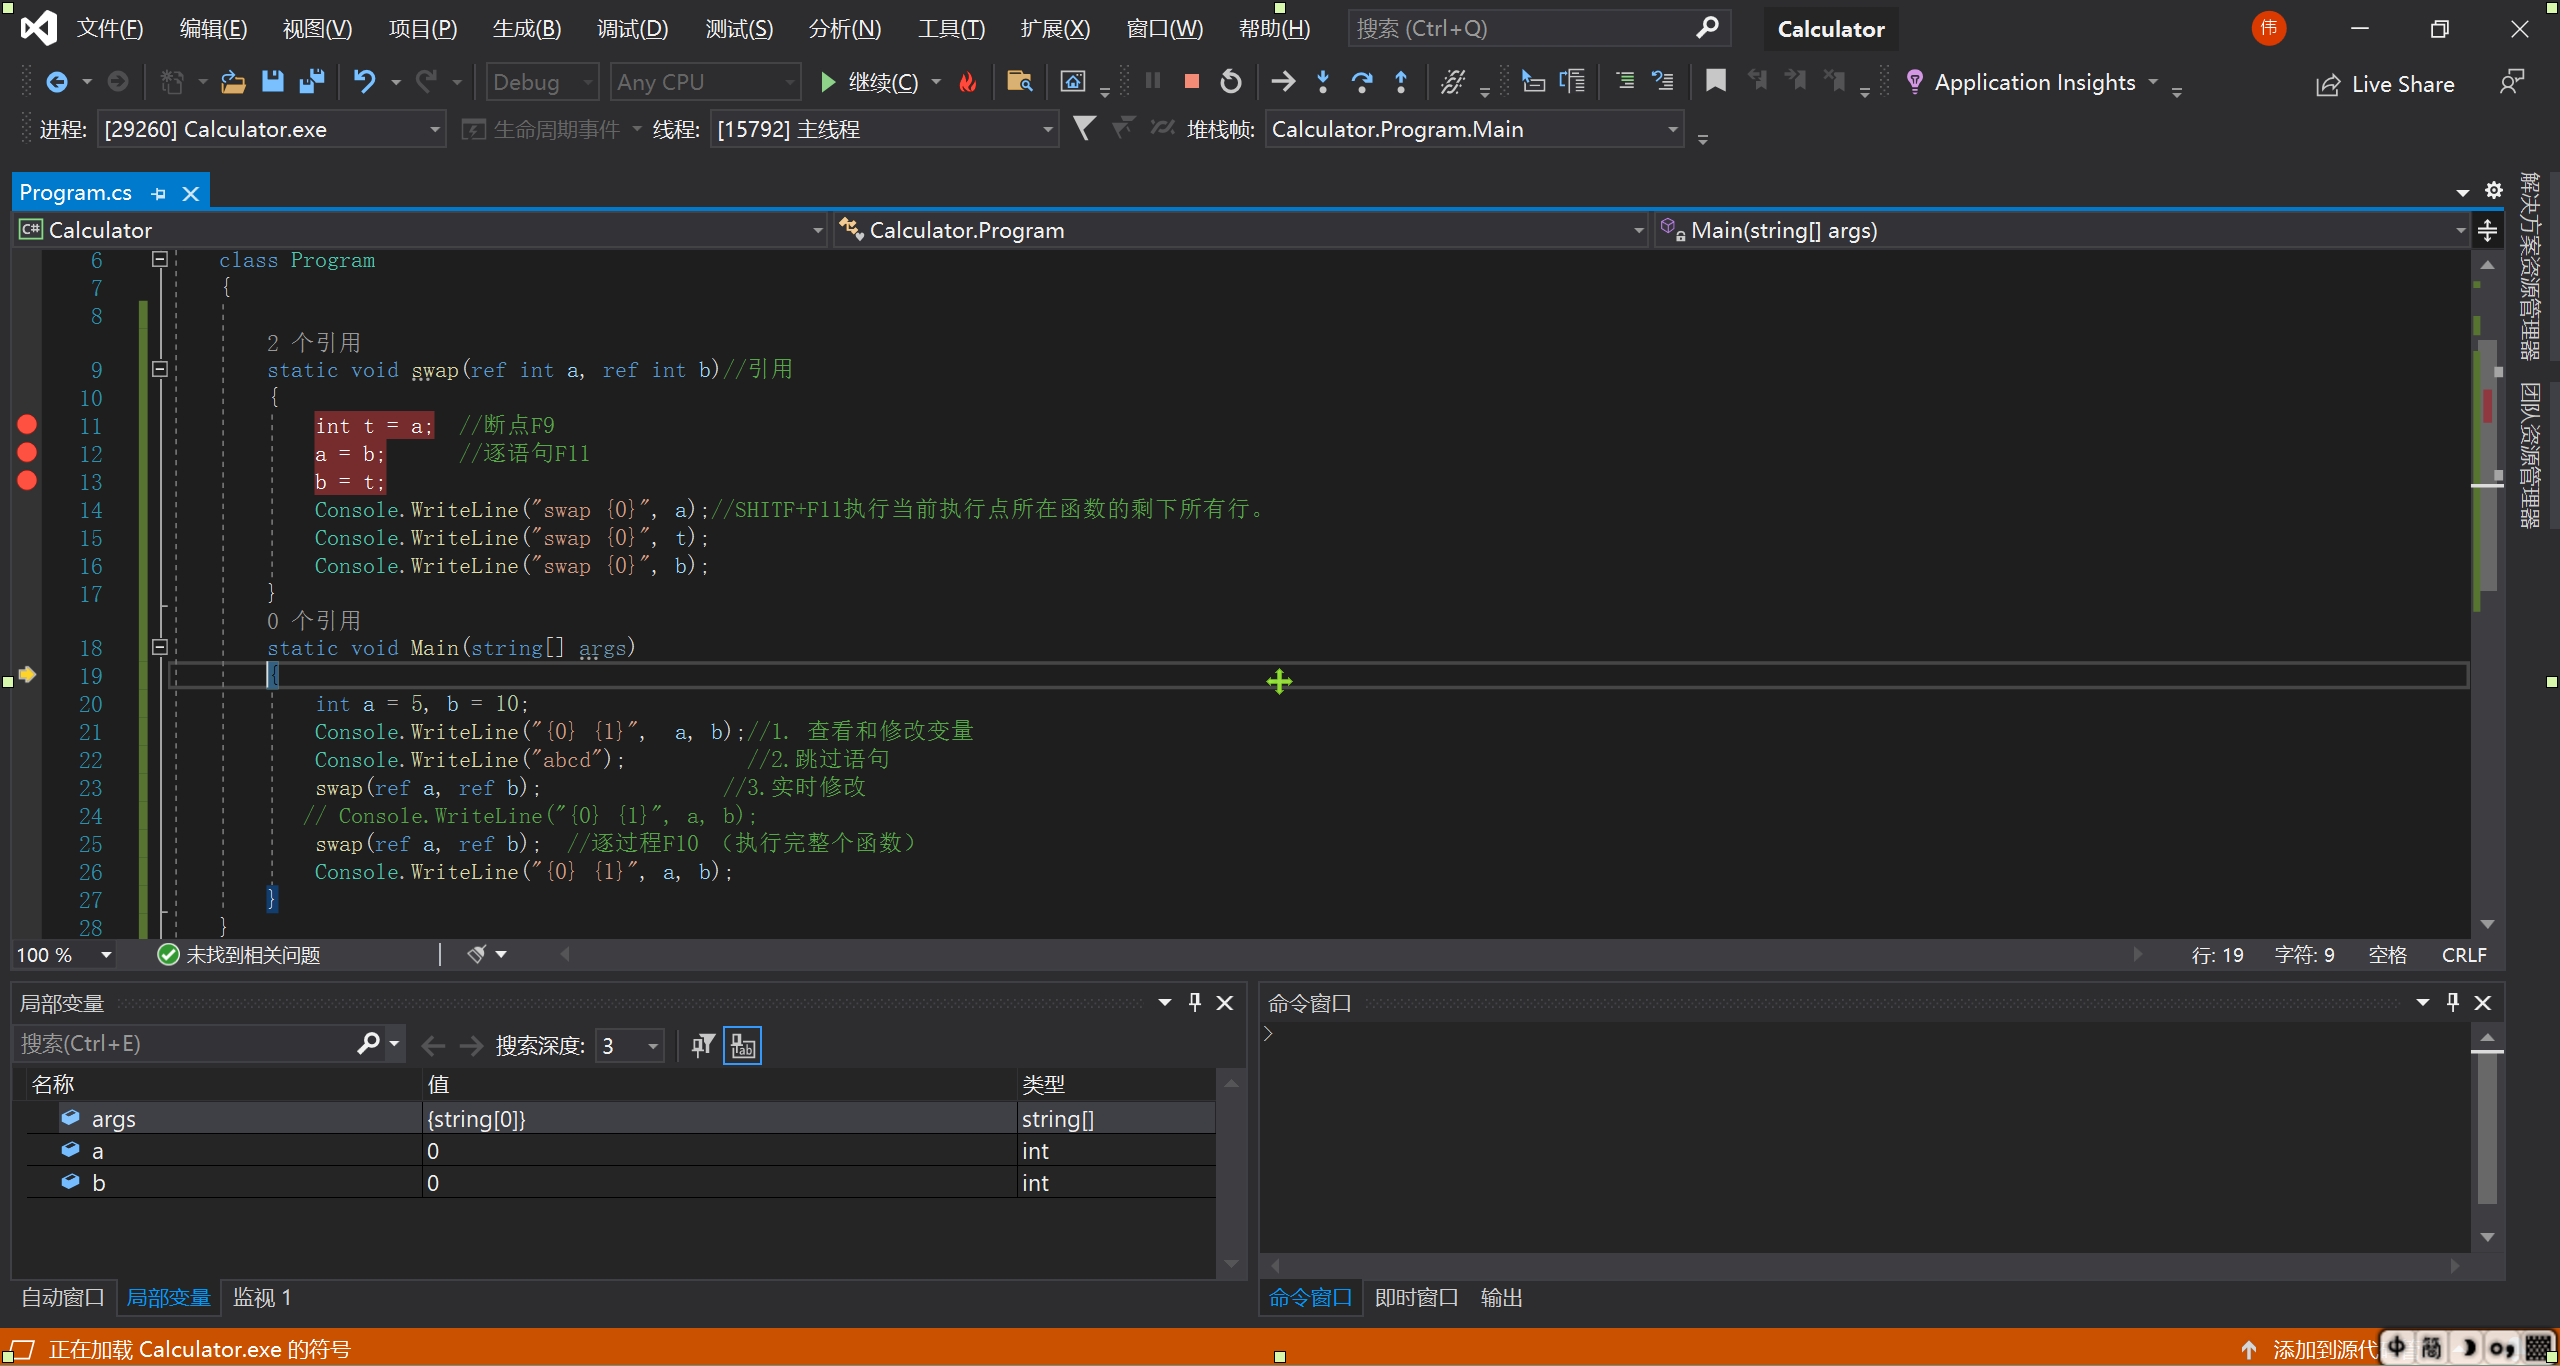The height and width of the screenshot is (1366, 2560).
Task: Open the 调试(D) menu
Action: click(632, 29)
